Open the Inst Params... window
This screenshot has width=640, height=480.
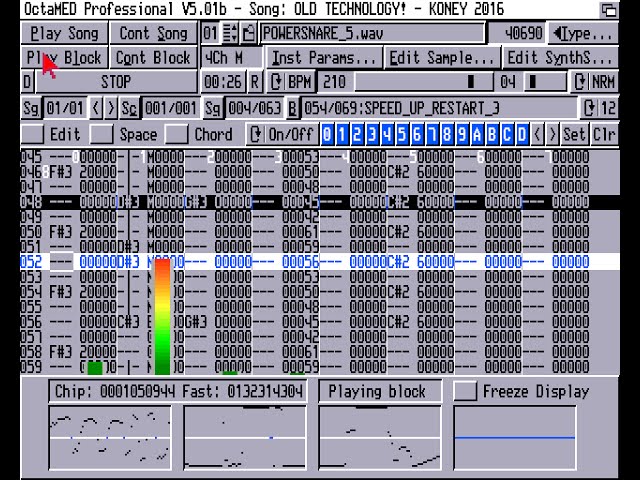click(x=324, y=58)
